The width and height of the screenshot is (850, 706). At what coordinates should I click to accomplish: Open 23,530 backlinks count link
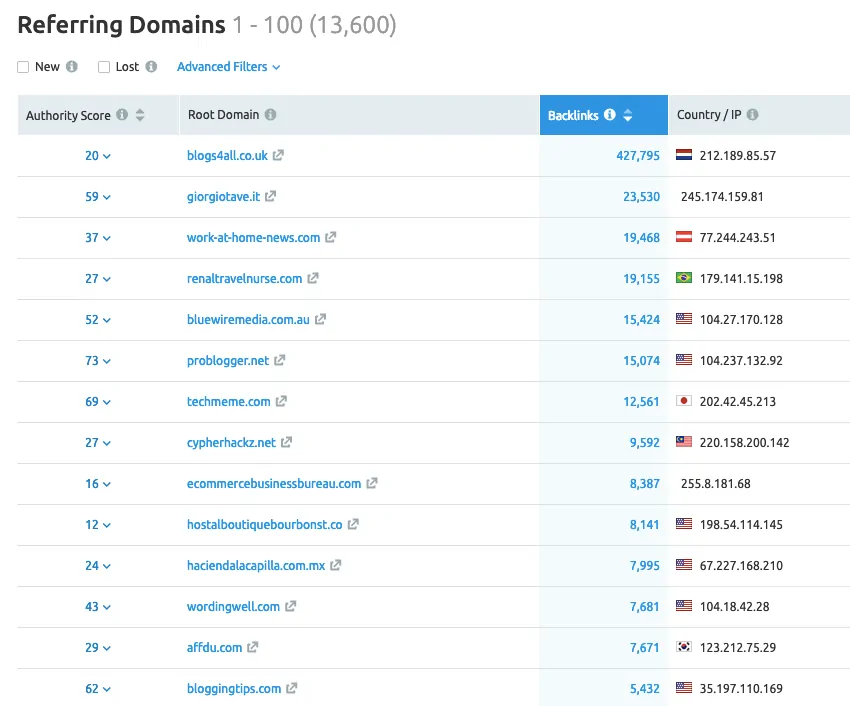[x=641, y=197]
